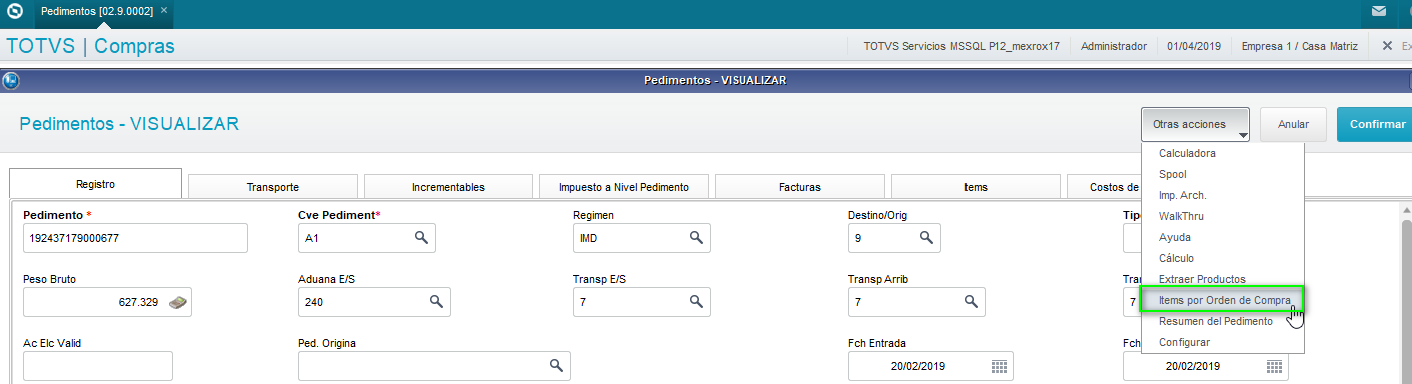Expand the Otras acciones dropdown
The image size is (1412, 384).
[1195, 125]
